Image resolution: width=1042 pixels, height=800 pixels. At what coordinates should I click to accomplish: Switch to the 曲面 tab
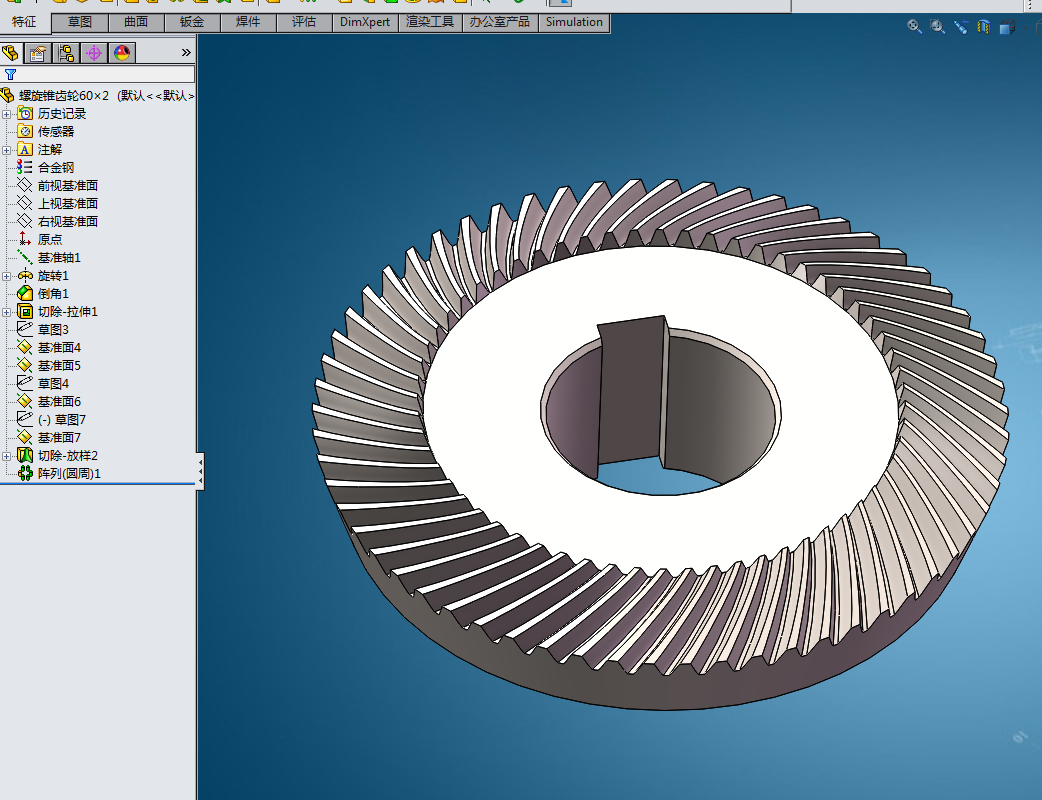point(136,22)
